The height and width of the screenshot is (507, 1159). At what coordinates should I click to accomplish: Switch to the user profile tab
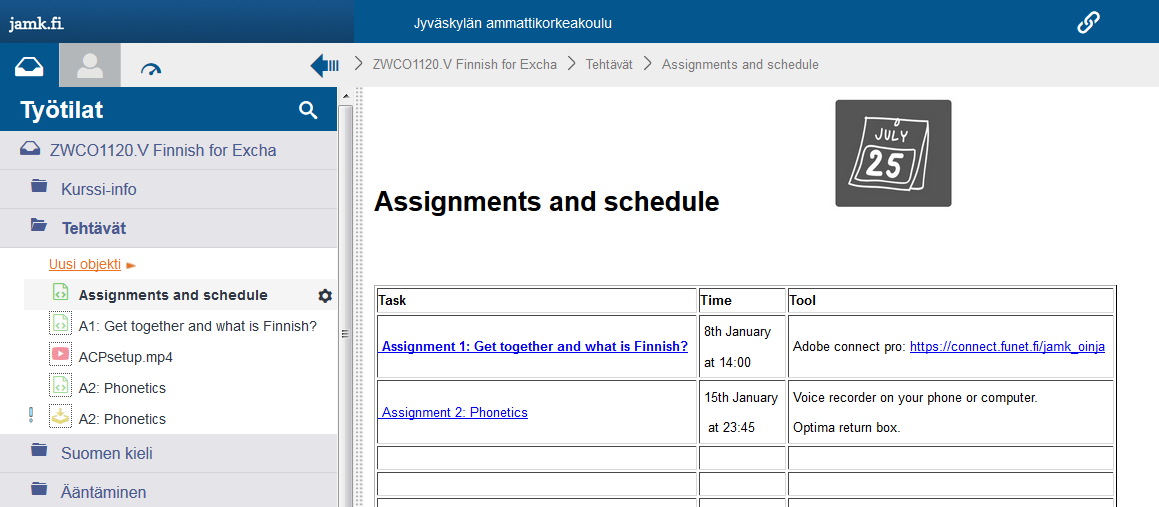(x=90, y=66)
